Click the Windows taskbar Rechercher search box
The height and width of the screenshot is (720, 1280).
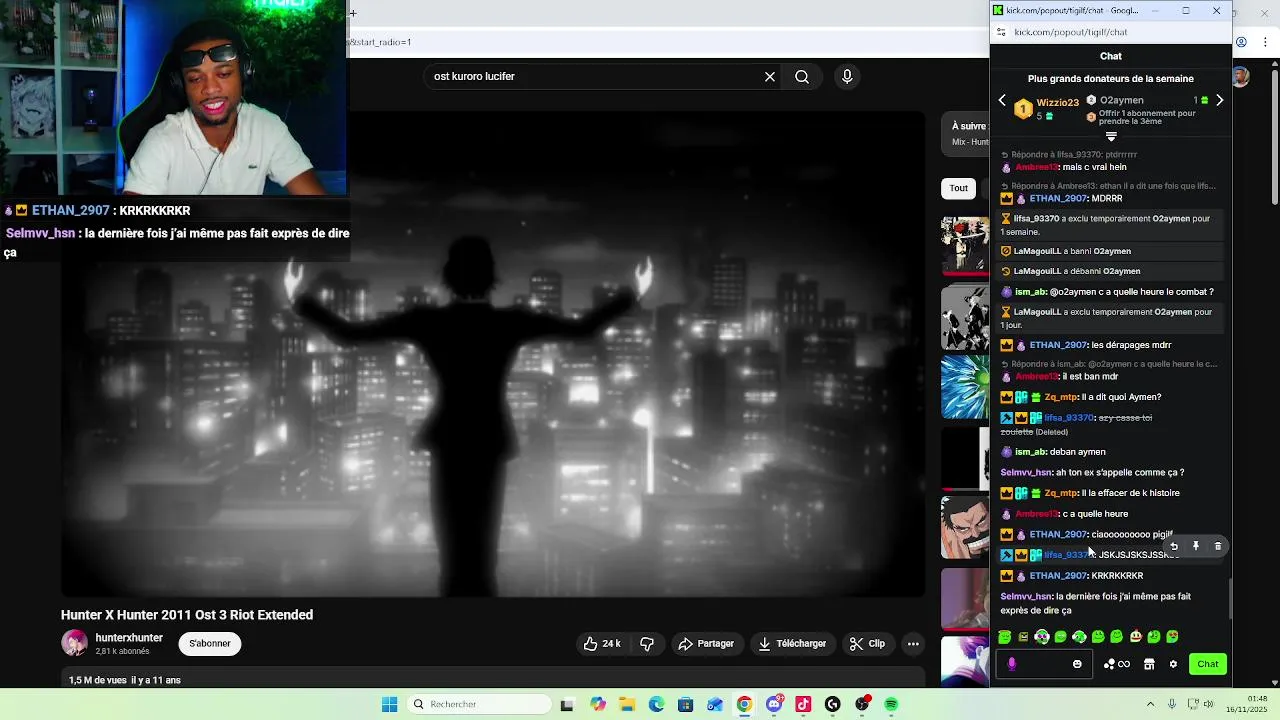coord(480,705)
